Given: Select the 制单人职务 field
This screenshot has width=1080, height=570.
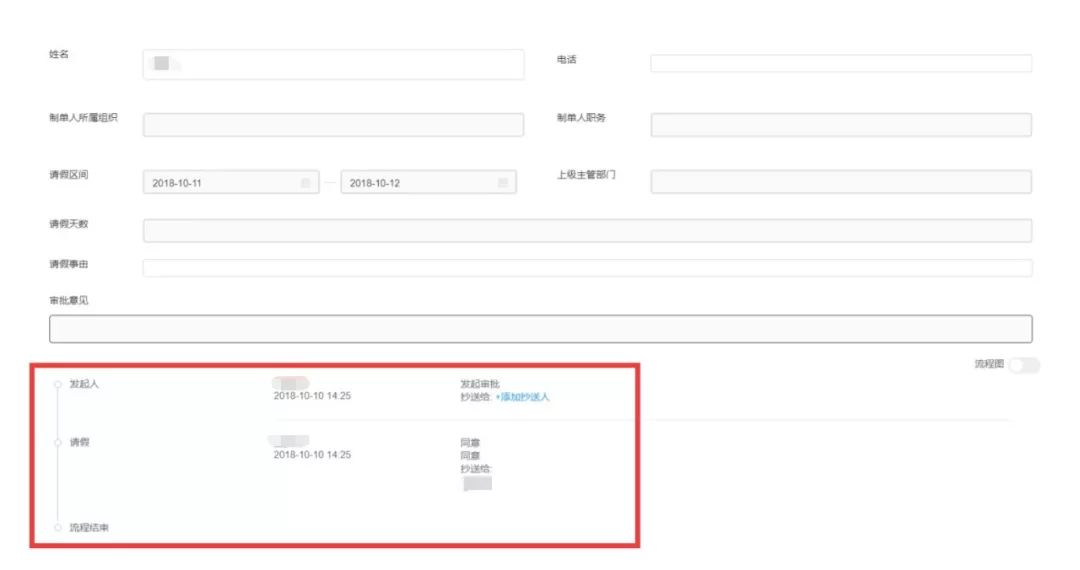Looking at the screenshot, I should (840, 125).
